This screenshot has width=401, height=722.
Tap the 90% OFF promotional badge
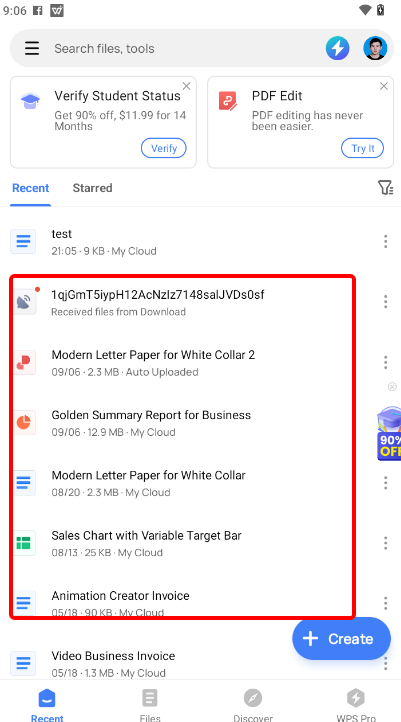click(389, 433)
